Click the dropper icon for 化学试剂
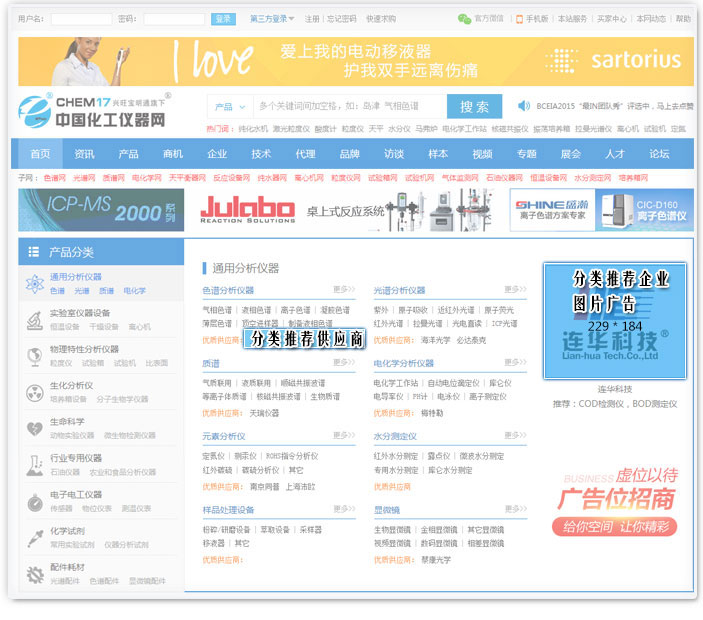The image size is (703, 620). (x=33, y=537)
